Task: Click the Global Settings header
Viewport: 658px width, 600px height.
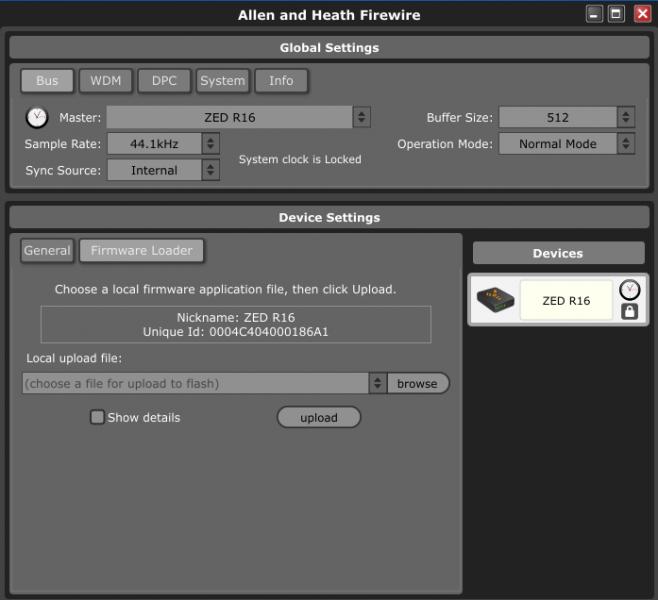Action: tap(329, 47)
